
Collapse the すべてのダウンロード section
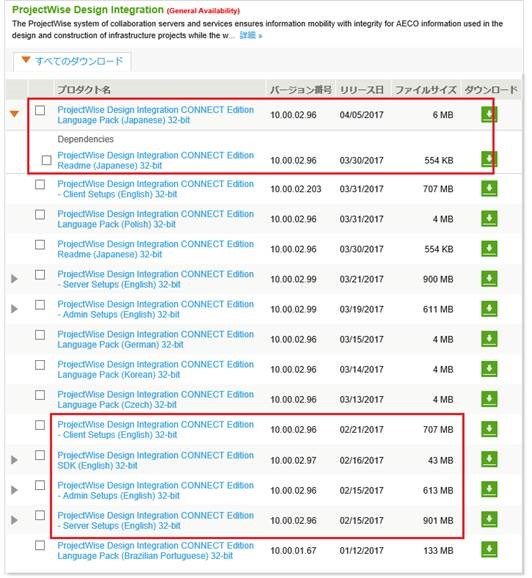tap(72, 61)
